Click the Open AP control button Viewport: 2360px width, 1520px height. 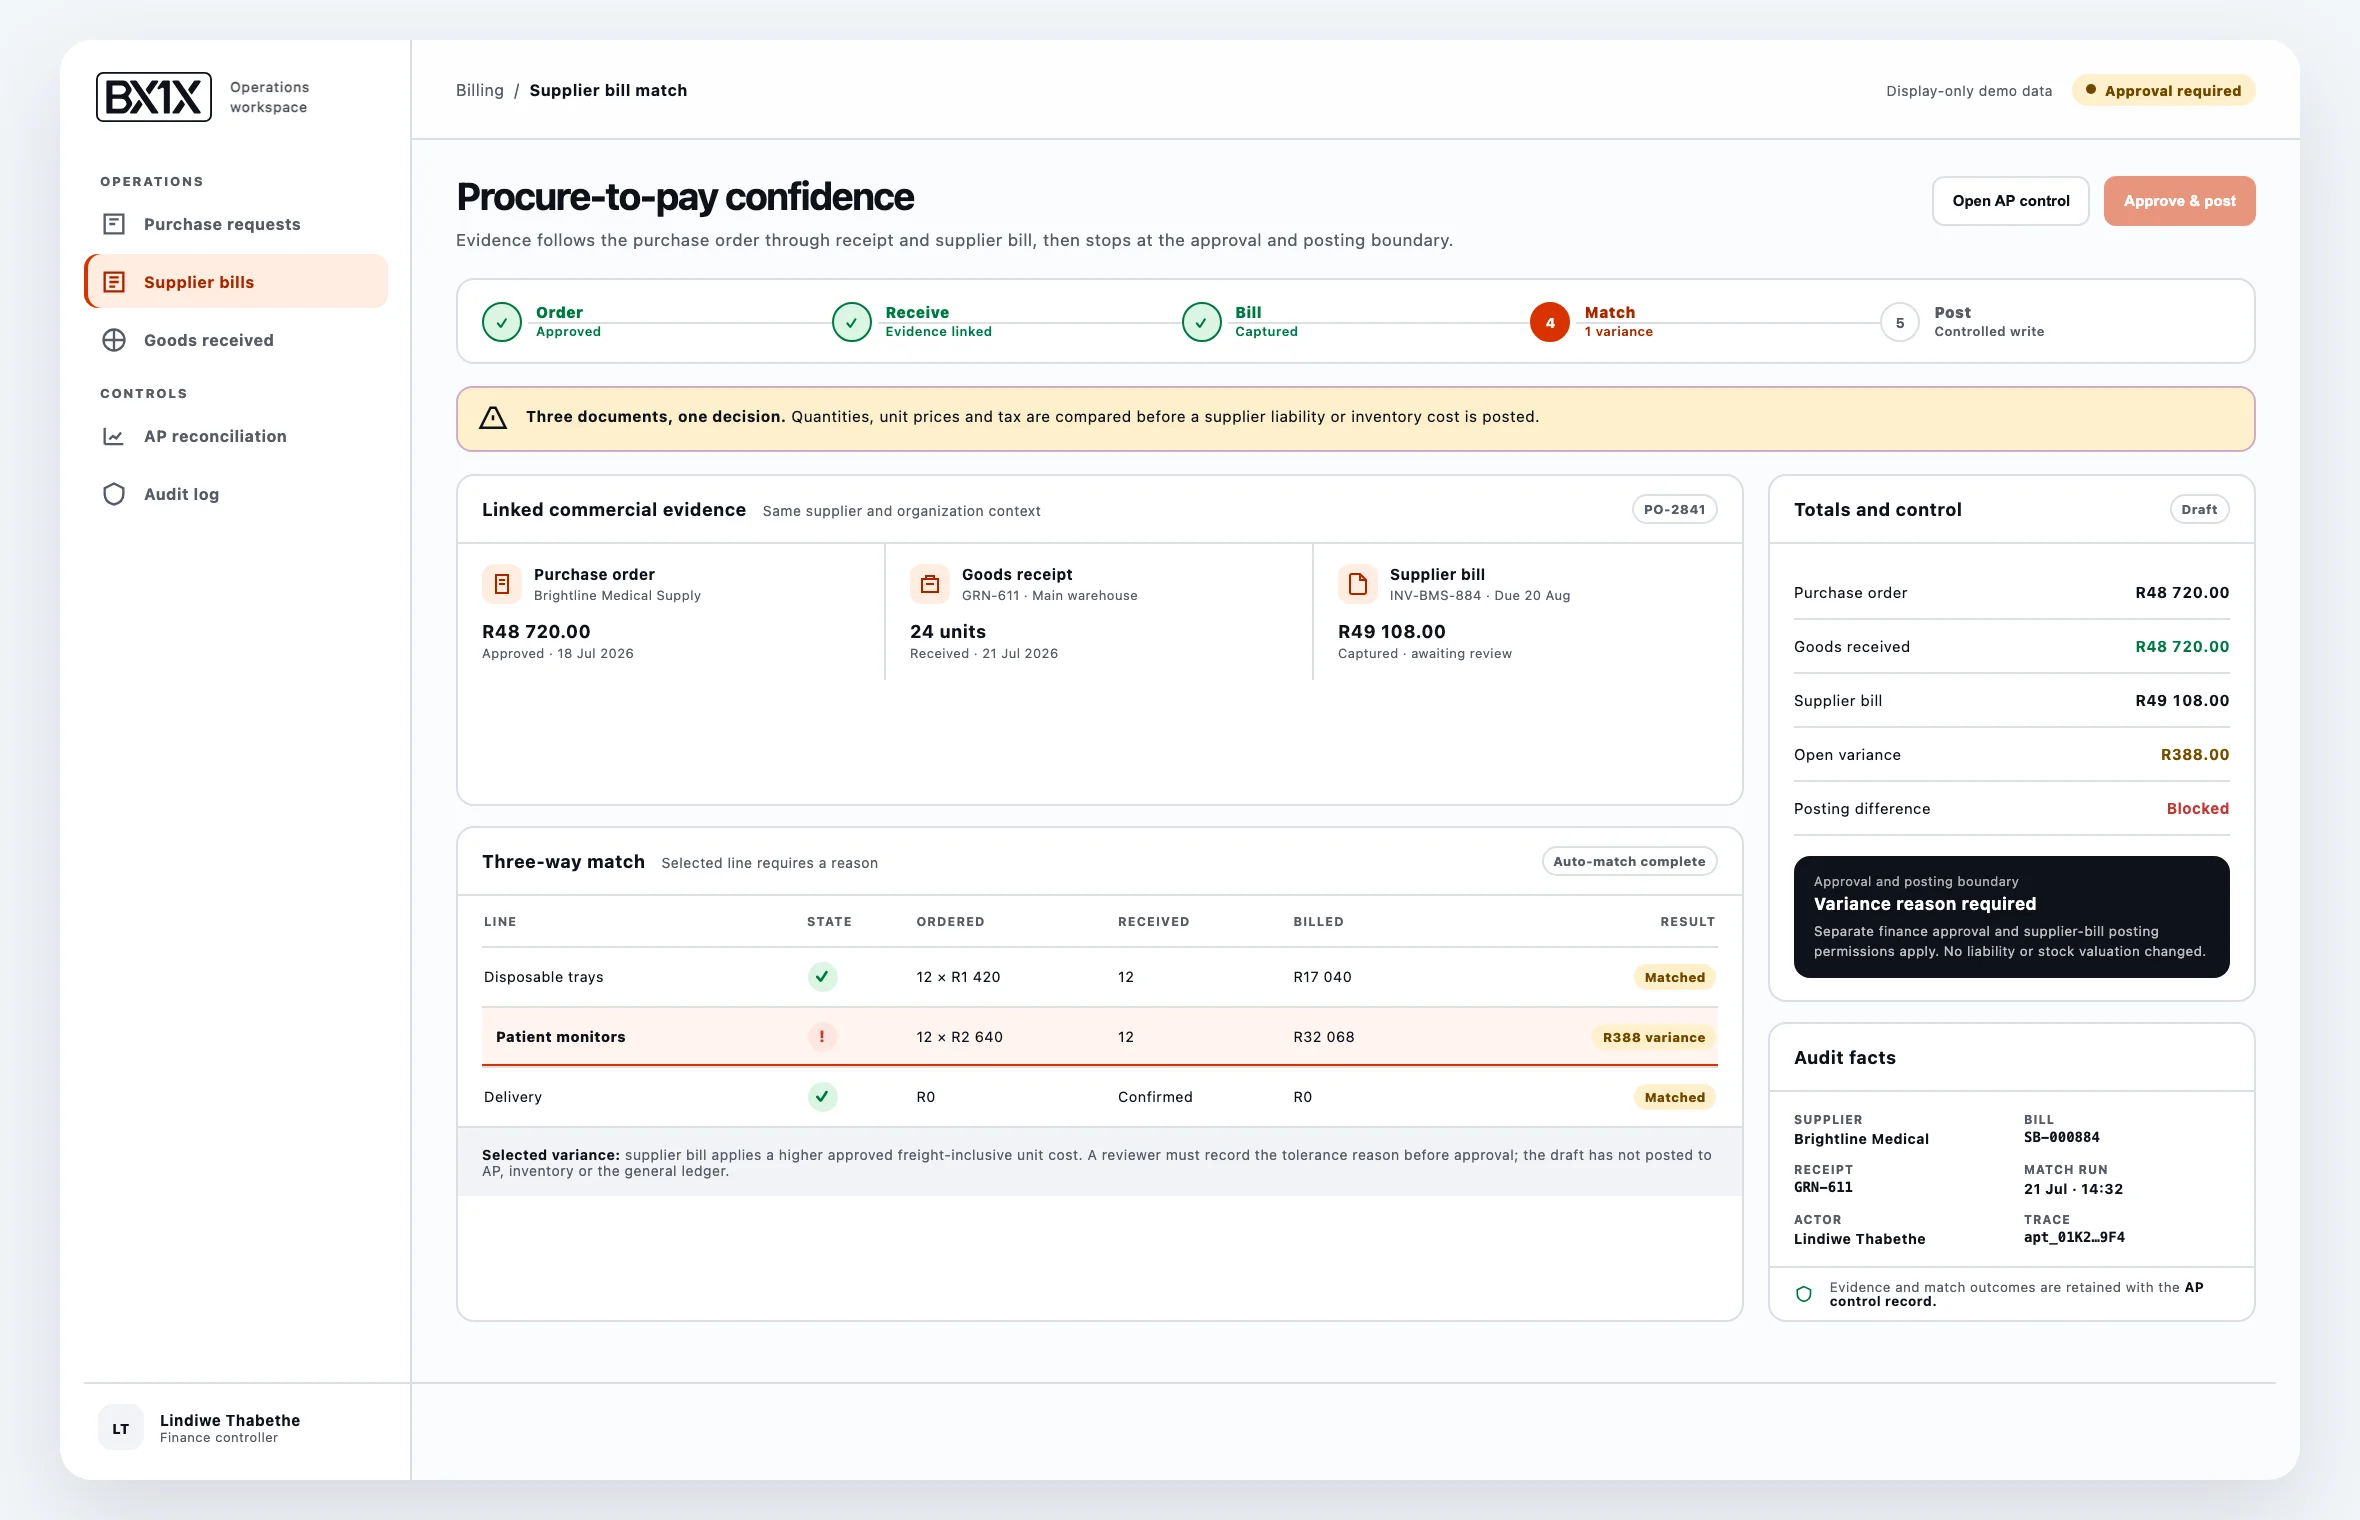pyautogui.click(x=2011, y=201)
